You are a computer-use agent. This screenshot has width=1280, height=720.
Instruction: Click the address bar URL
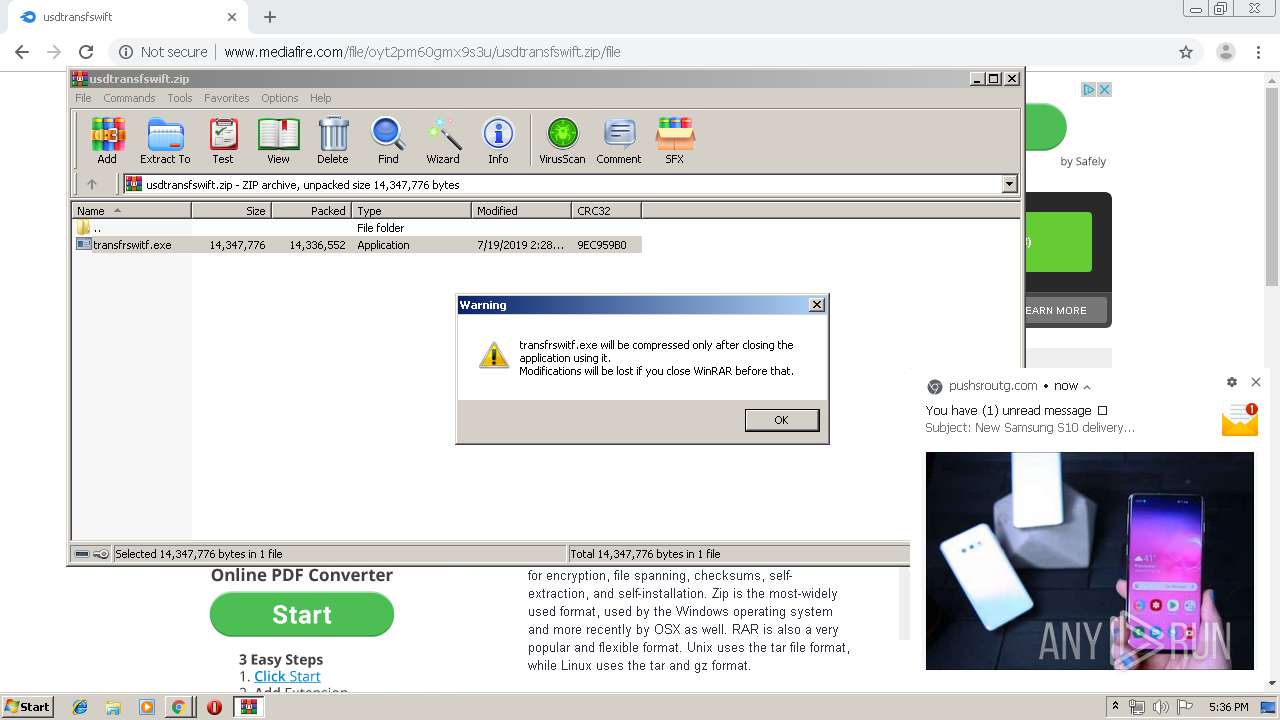pyautogui.click(x=422, y=52)
